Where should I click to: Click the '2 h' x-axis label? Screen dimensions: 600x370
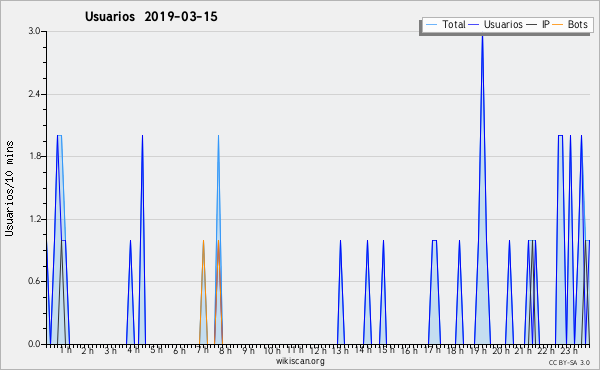click(87, 350)
